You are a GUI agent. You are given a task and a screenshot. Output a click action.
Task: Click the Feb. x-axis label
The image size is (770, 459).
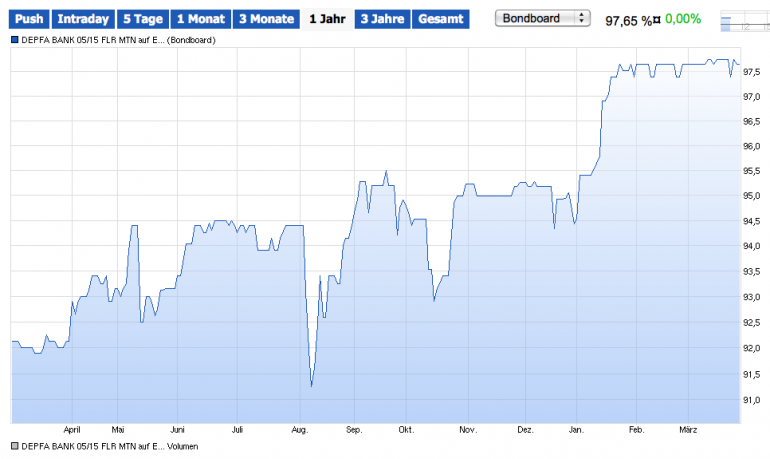(636, 430)
